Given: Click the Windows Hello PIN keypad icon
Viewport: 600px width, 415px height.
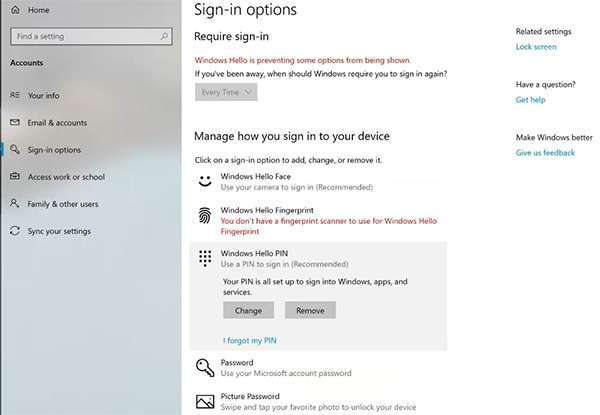Looking at the screenshot, I should point(204,258).
